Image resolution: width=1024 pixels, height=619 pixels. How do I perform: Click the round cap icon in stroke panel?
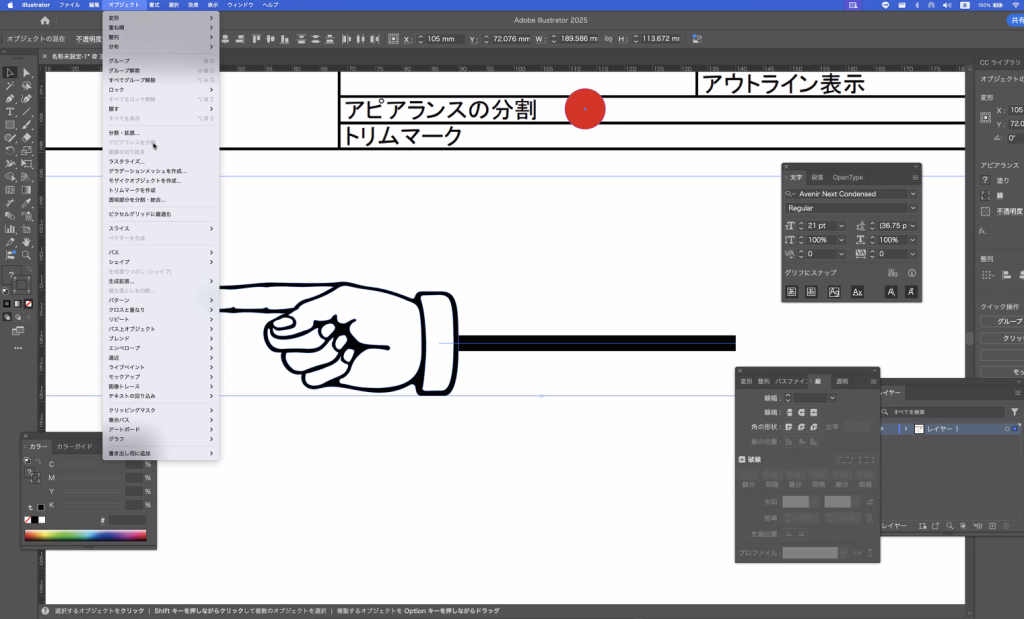click(801, 412)
